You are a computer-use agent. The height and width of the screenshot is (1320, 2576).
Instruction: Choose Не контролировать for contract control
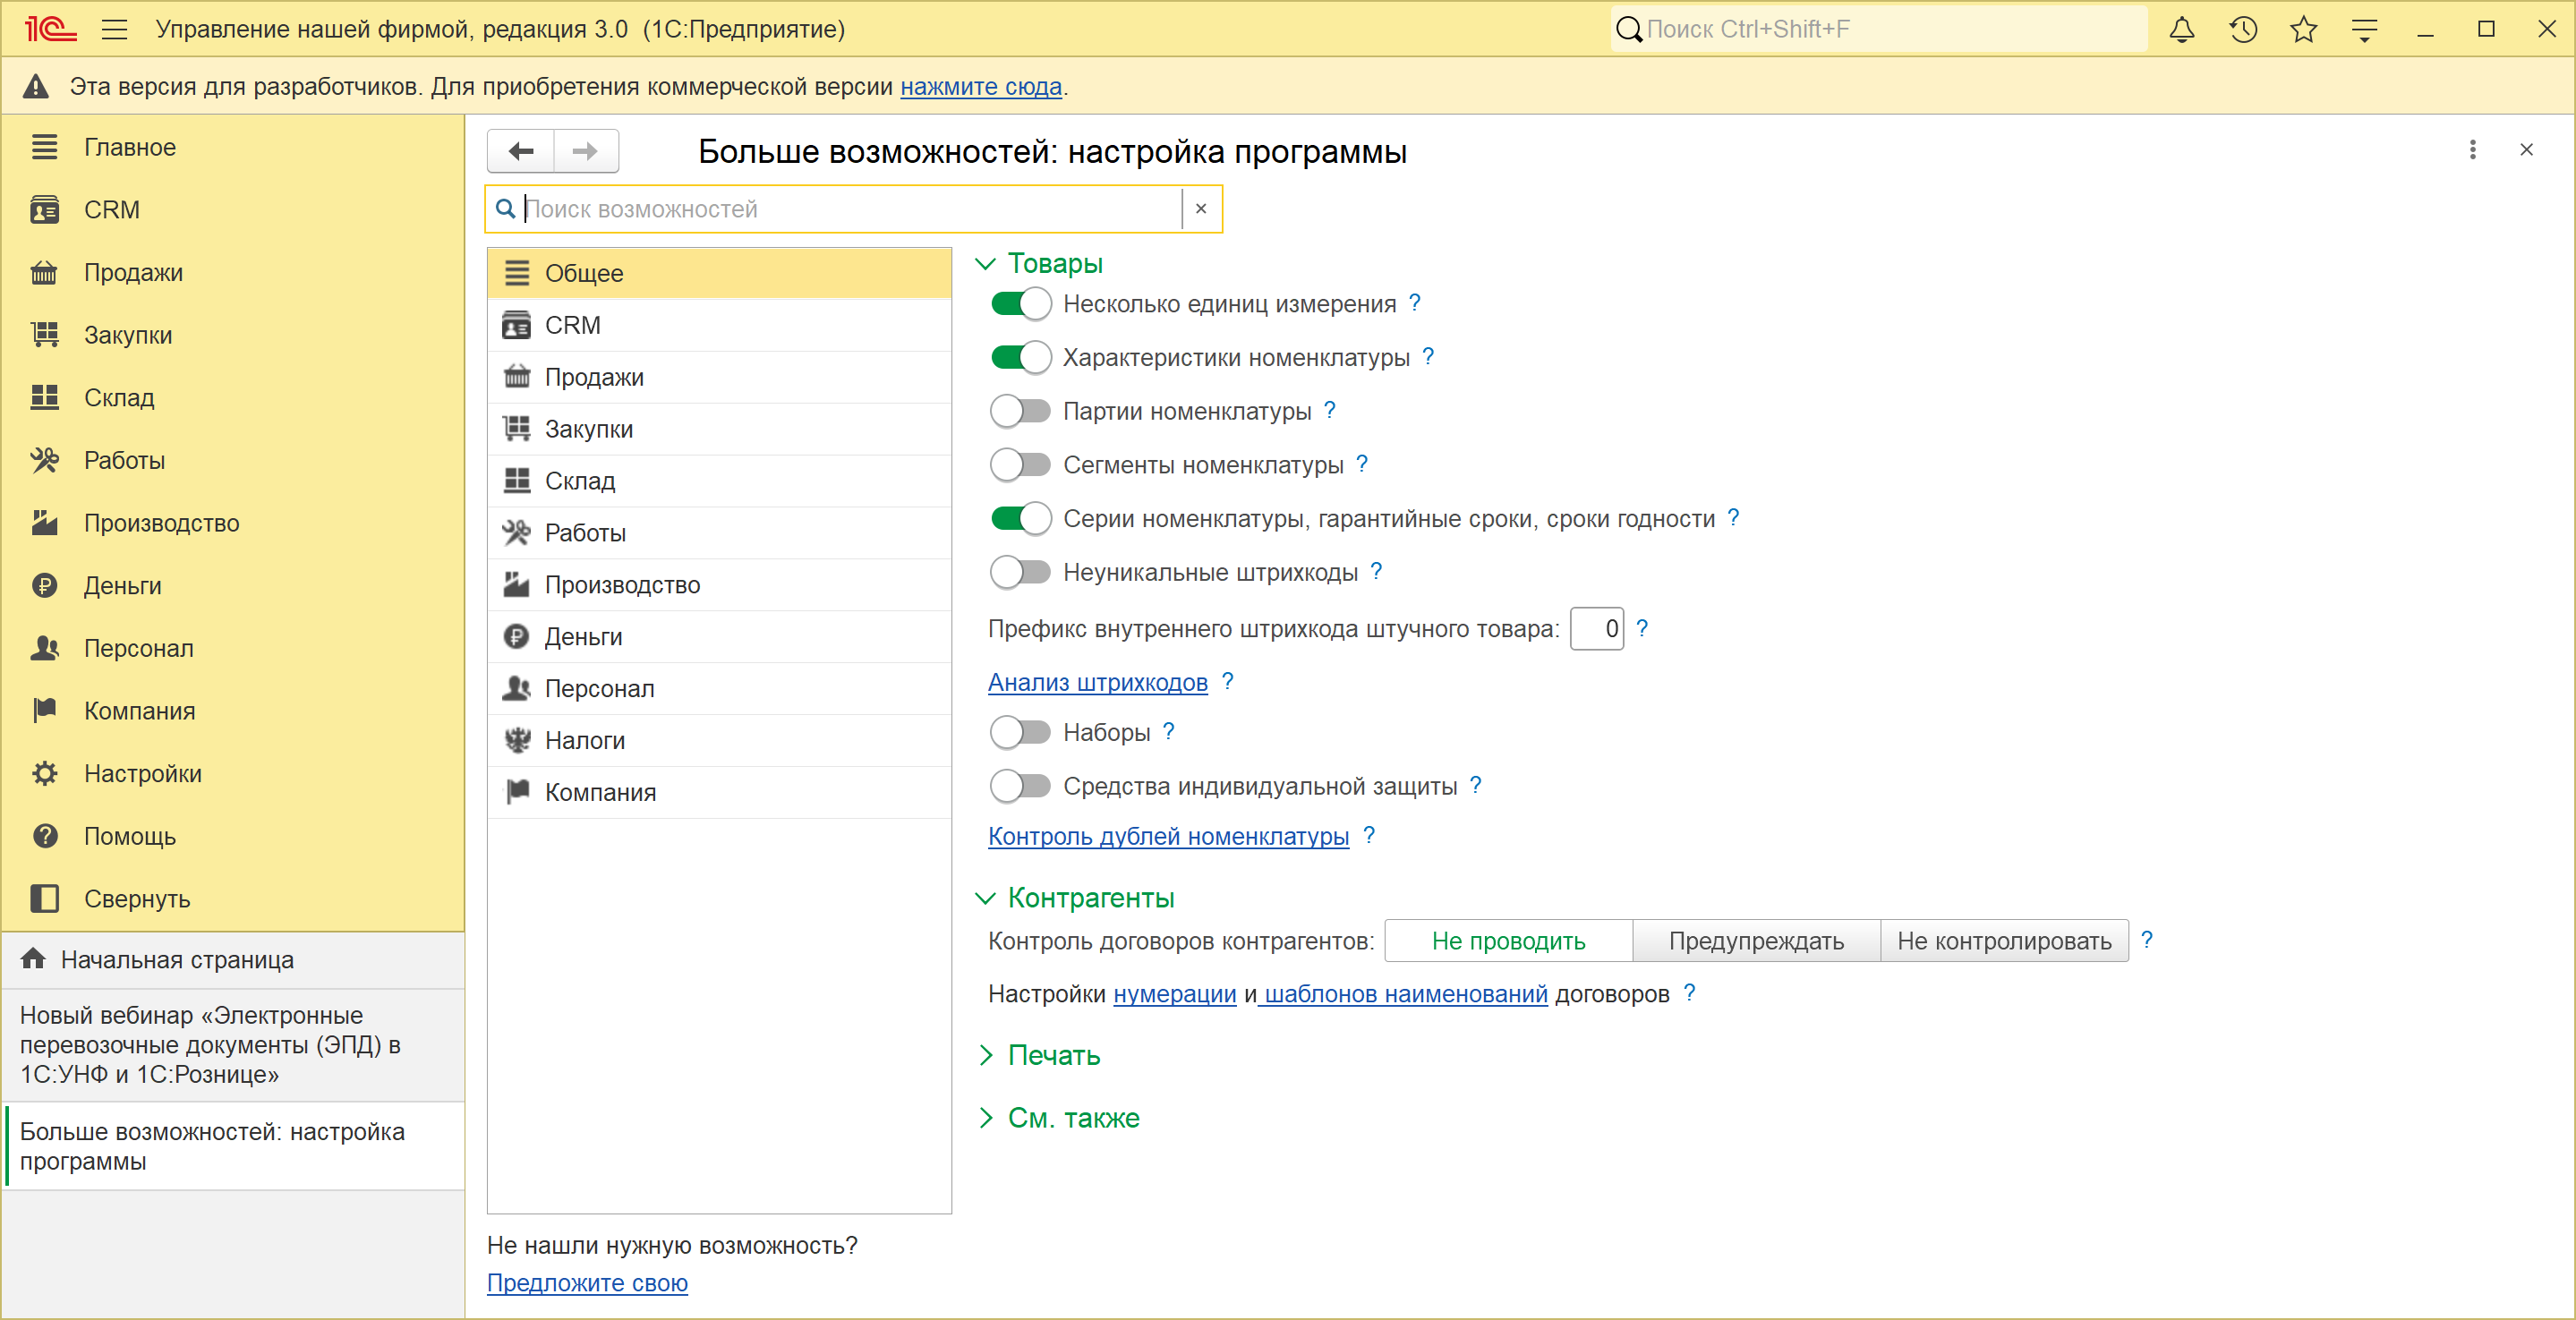pos(2004,941)
